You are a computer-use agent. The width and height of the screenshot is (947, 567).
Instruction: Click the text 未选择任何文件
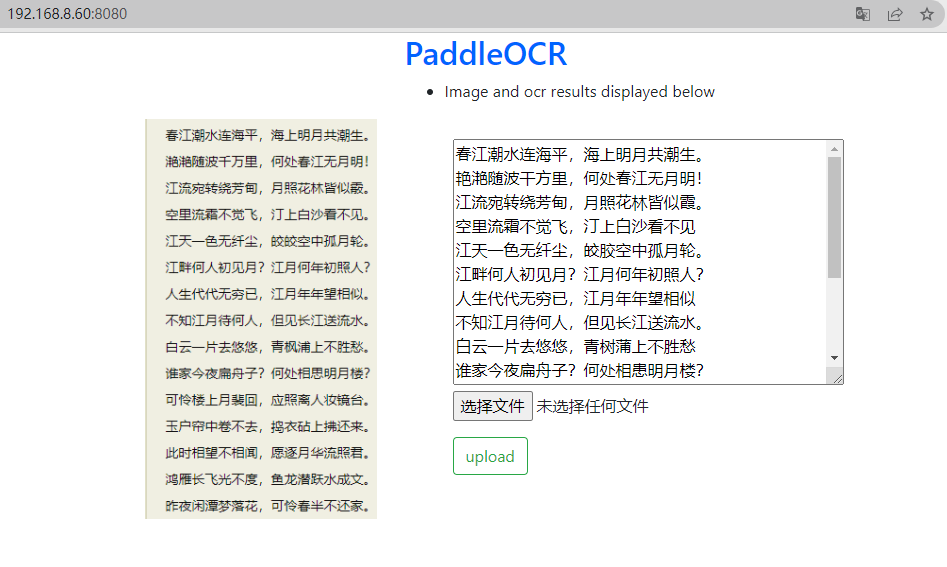pos(592,406)
